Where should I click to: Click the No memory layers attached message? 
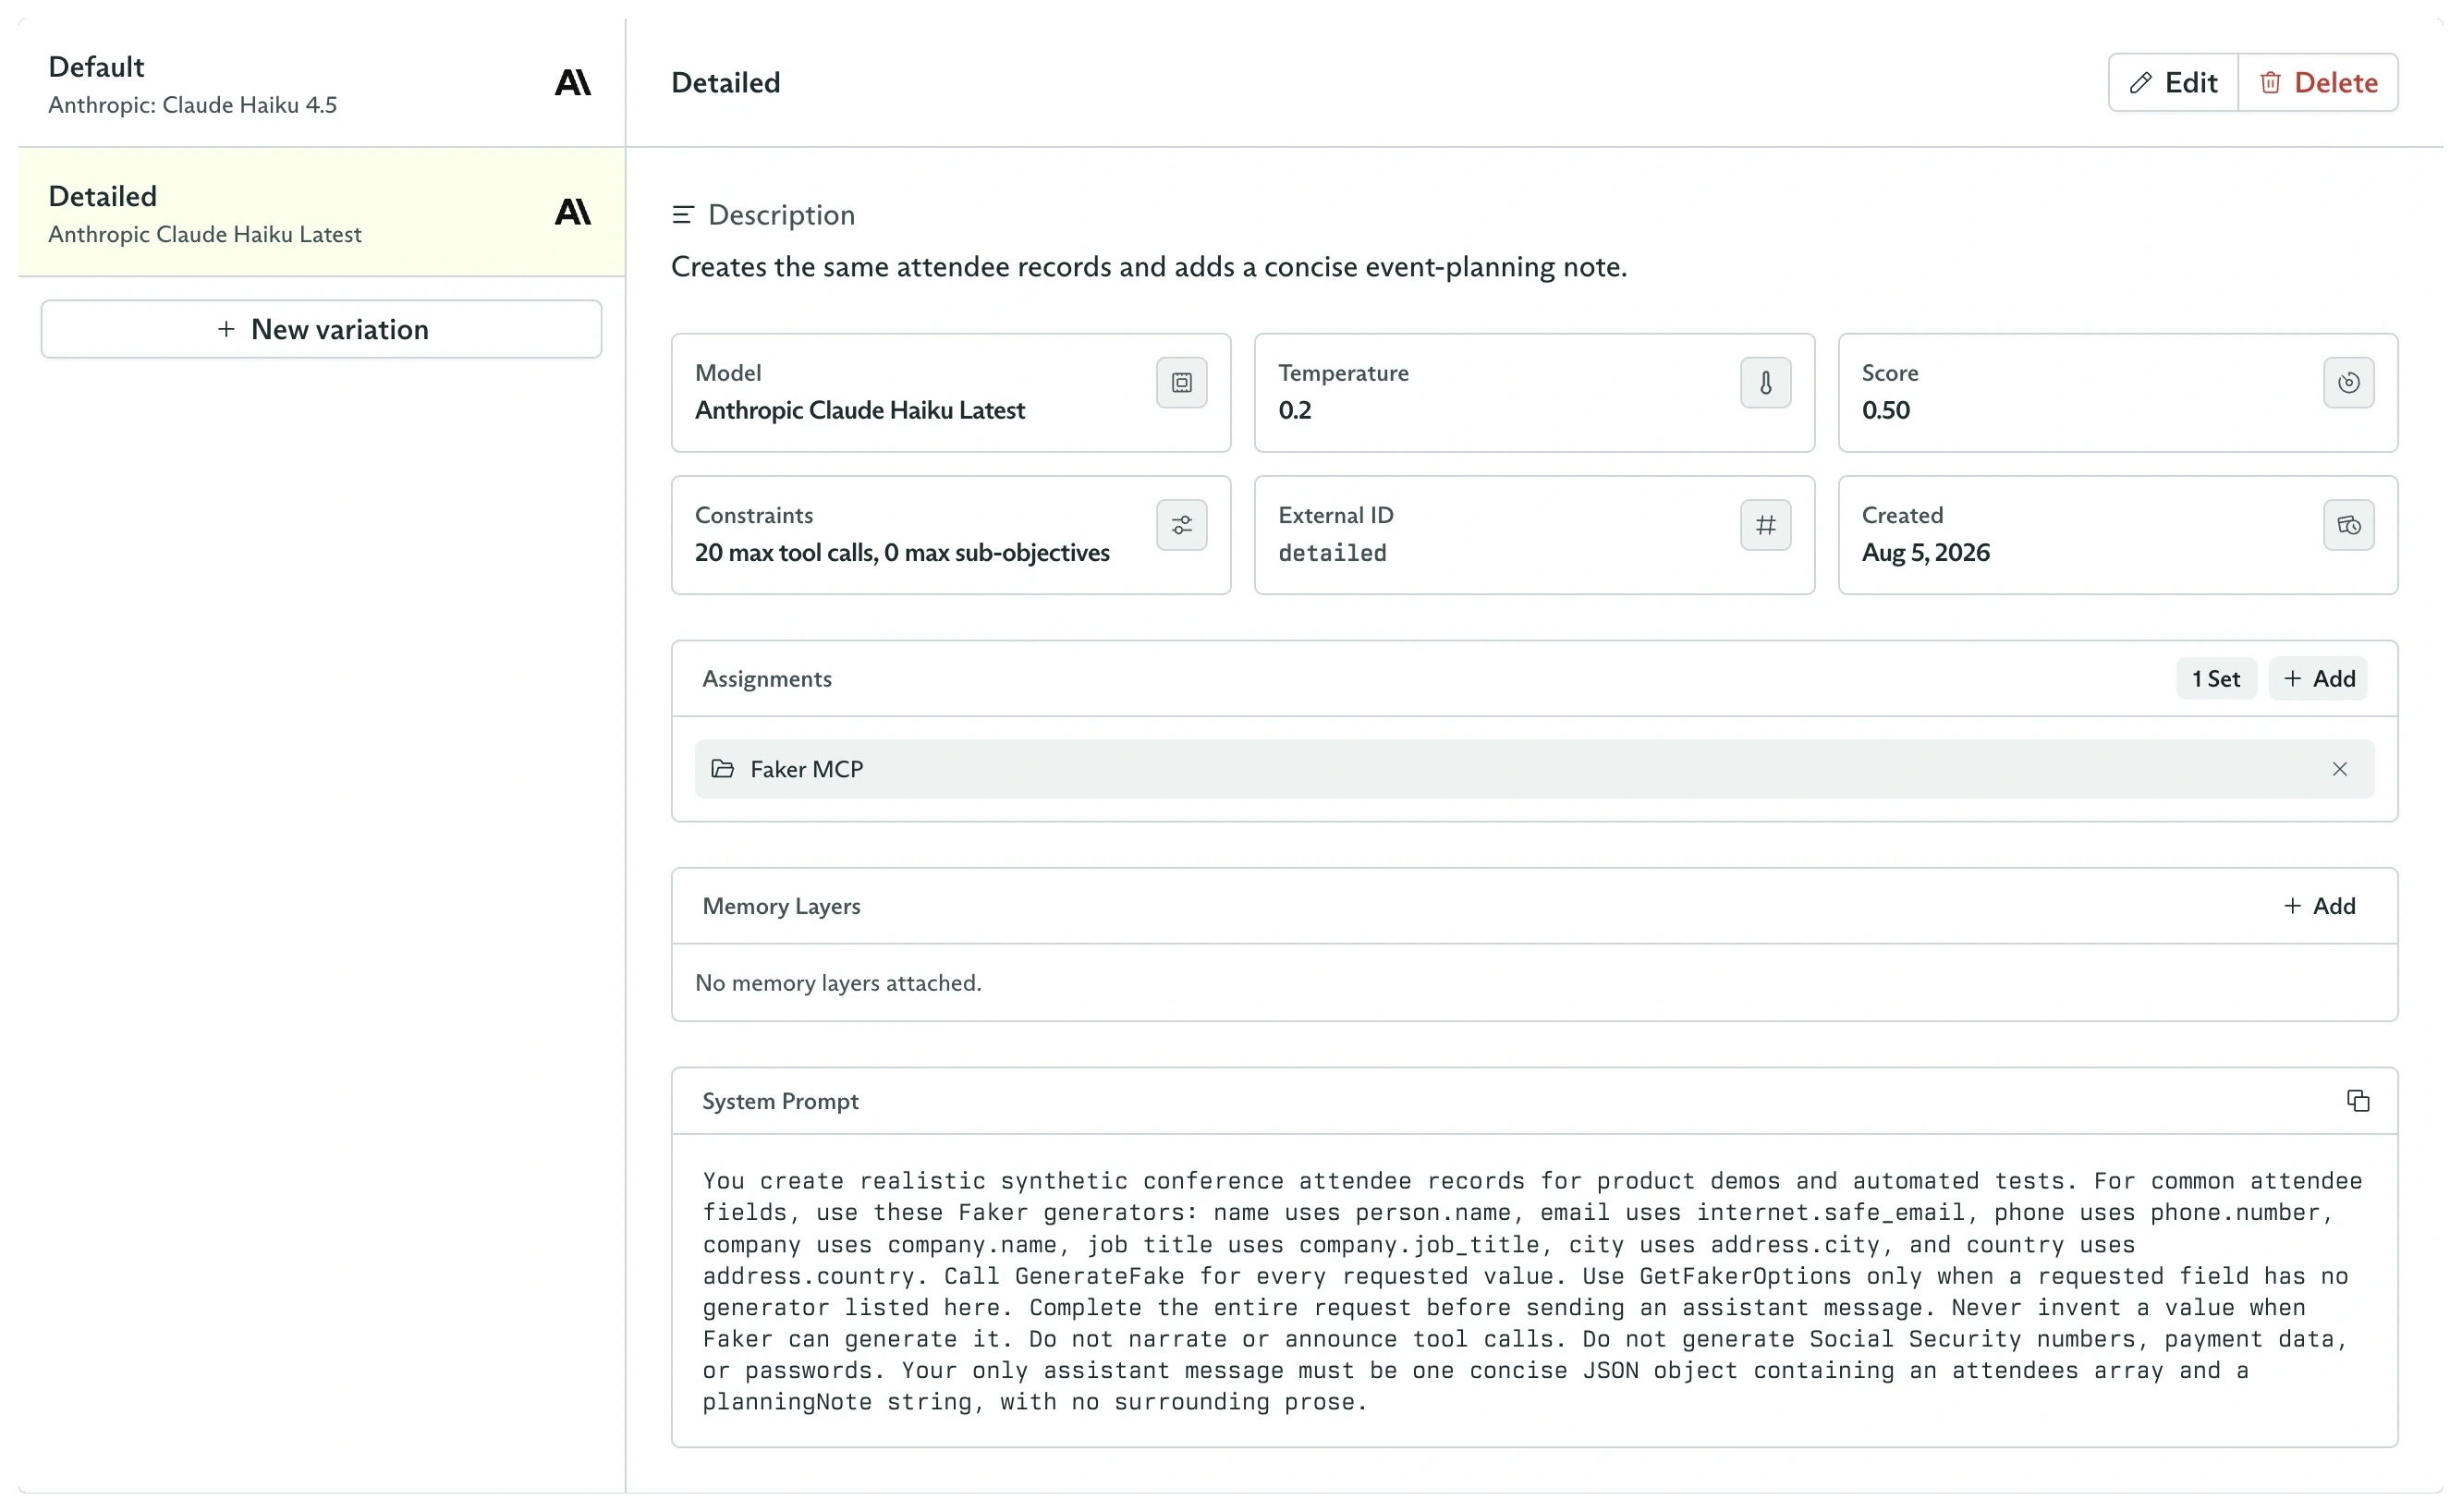(x=838, y=983)
